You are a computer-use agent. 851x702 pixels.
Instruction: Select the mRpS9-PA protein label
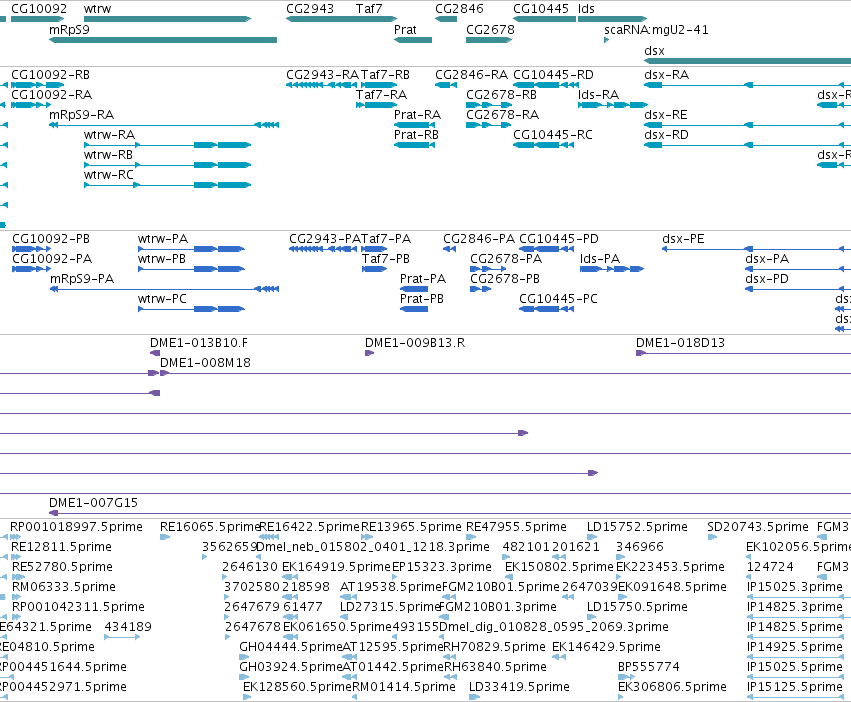tap(82, 279)
